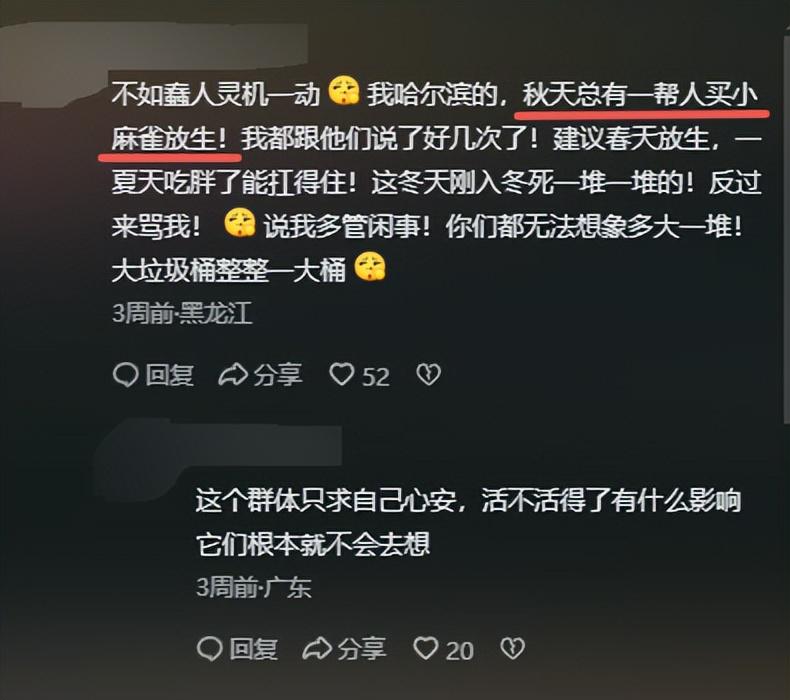This screenshot has height=700, width=790.
Task: Click the share arrow icon on the Heilongjiang comment
Action: coord(233,375)
